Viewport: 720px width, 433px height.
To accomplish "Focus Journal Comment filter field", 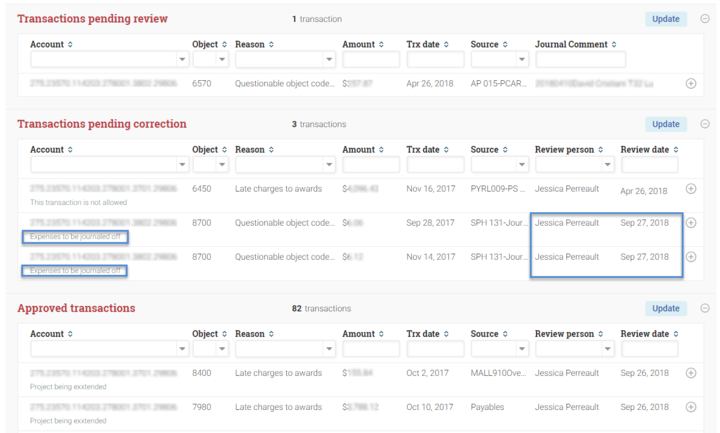I will pyautogui.click(x=580, y=59).
